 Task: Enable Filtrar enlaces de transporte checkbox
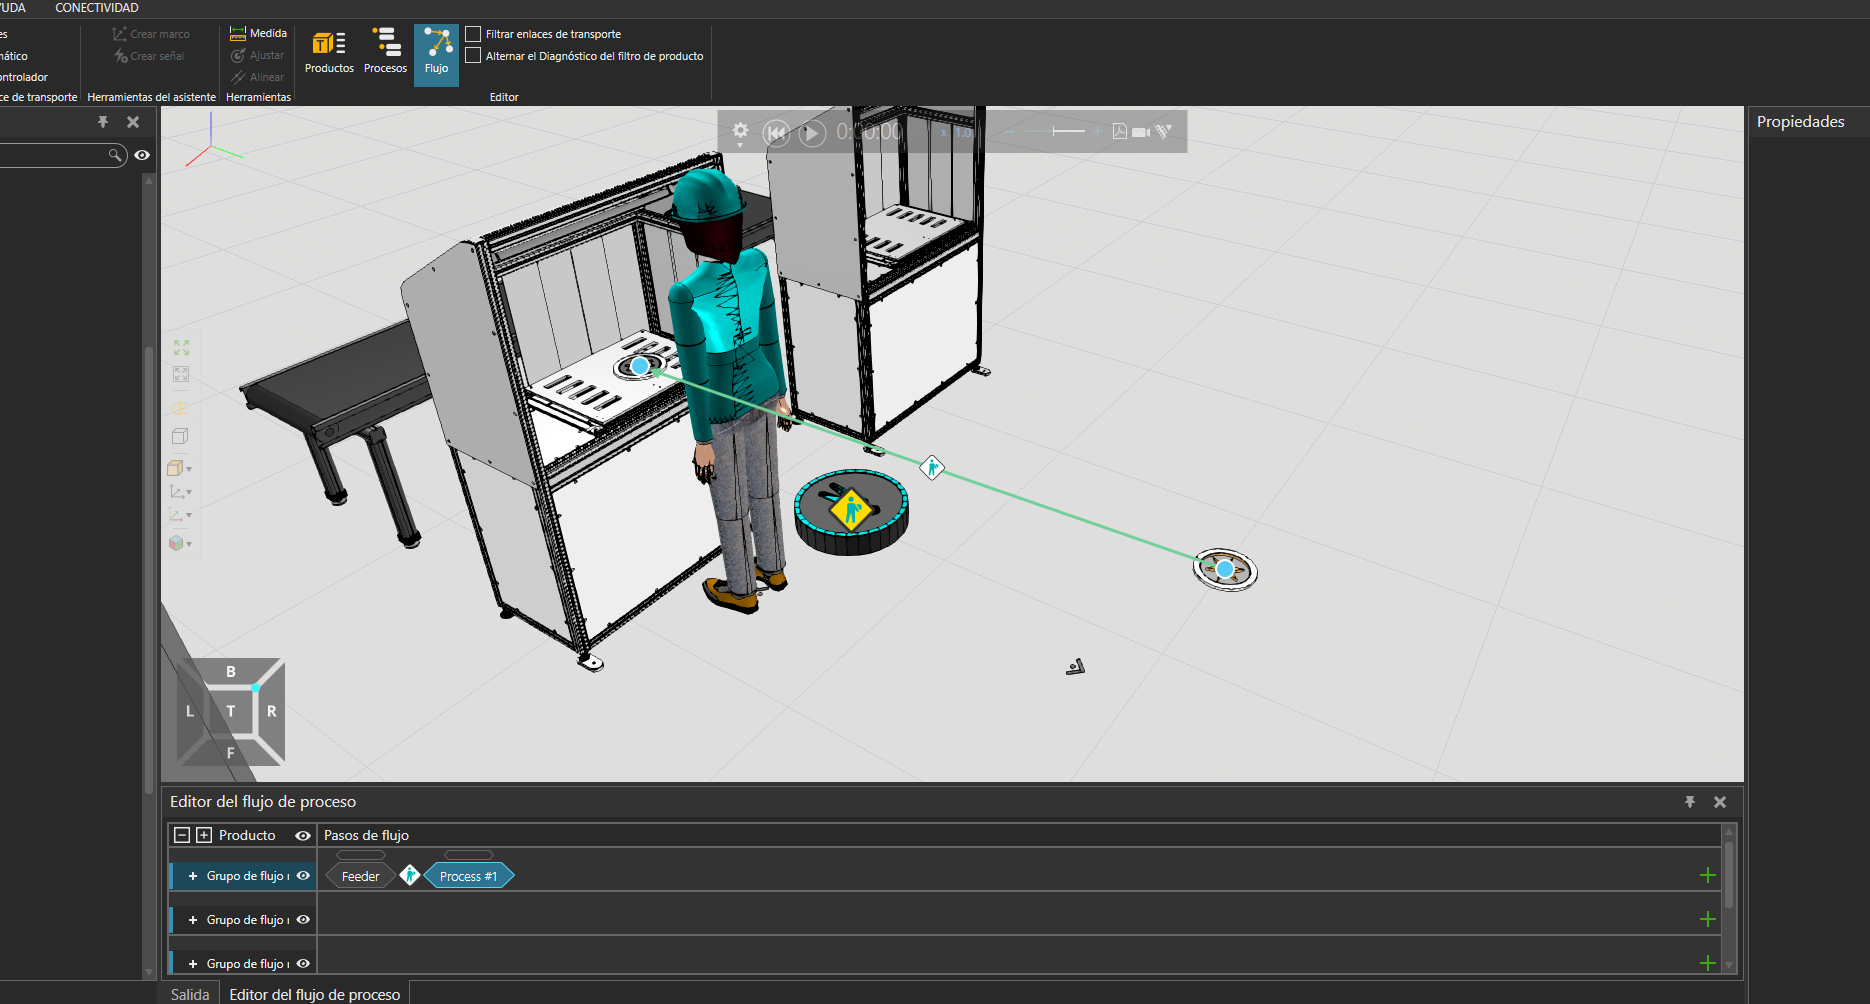(474, 34)
